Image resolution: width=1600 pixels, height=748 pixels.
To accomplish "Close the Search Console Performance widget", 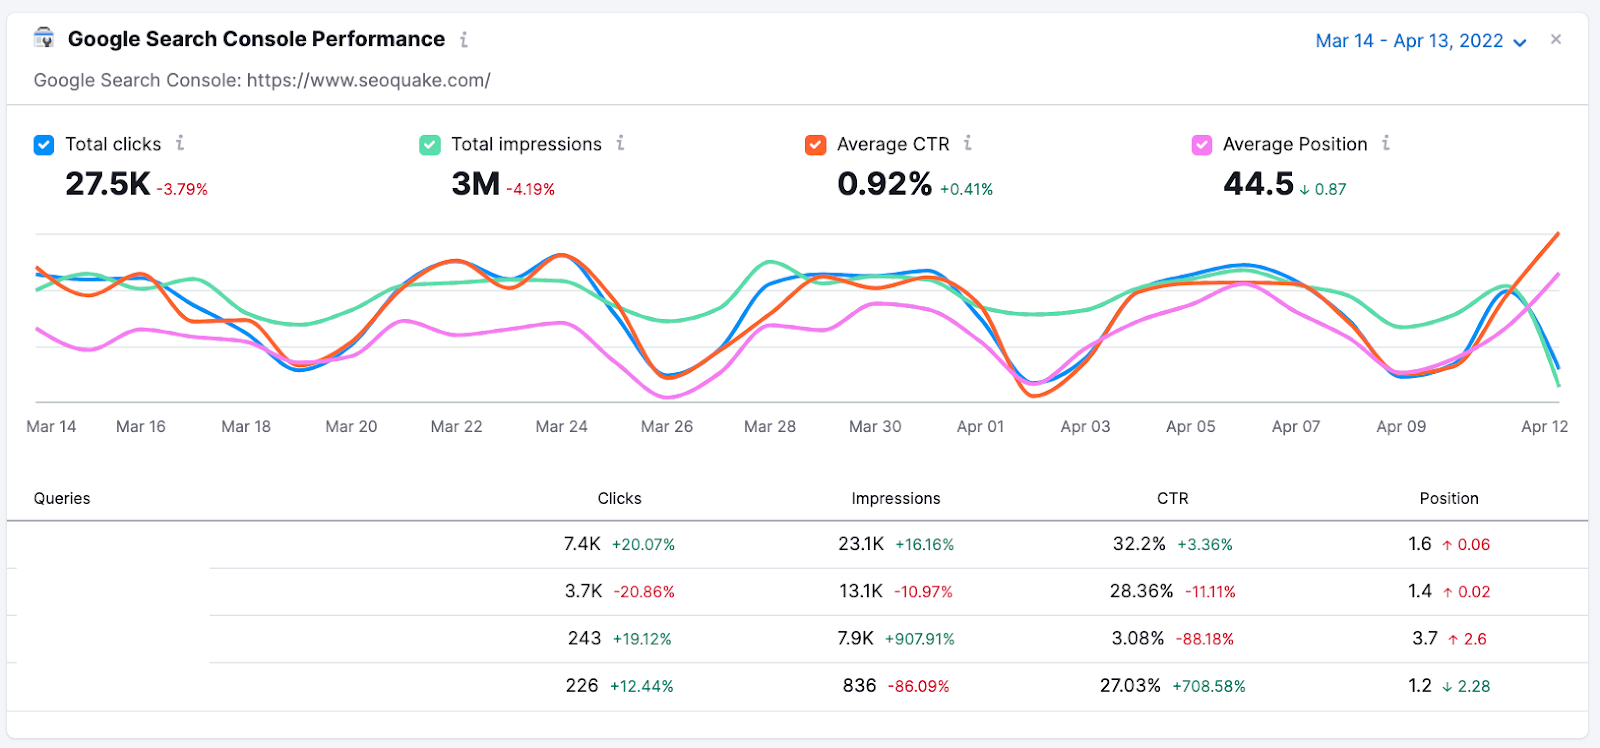I will coord(1556,39).
